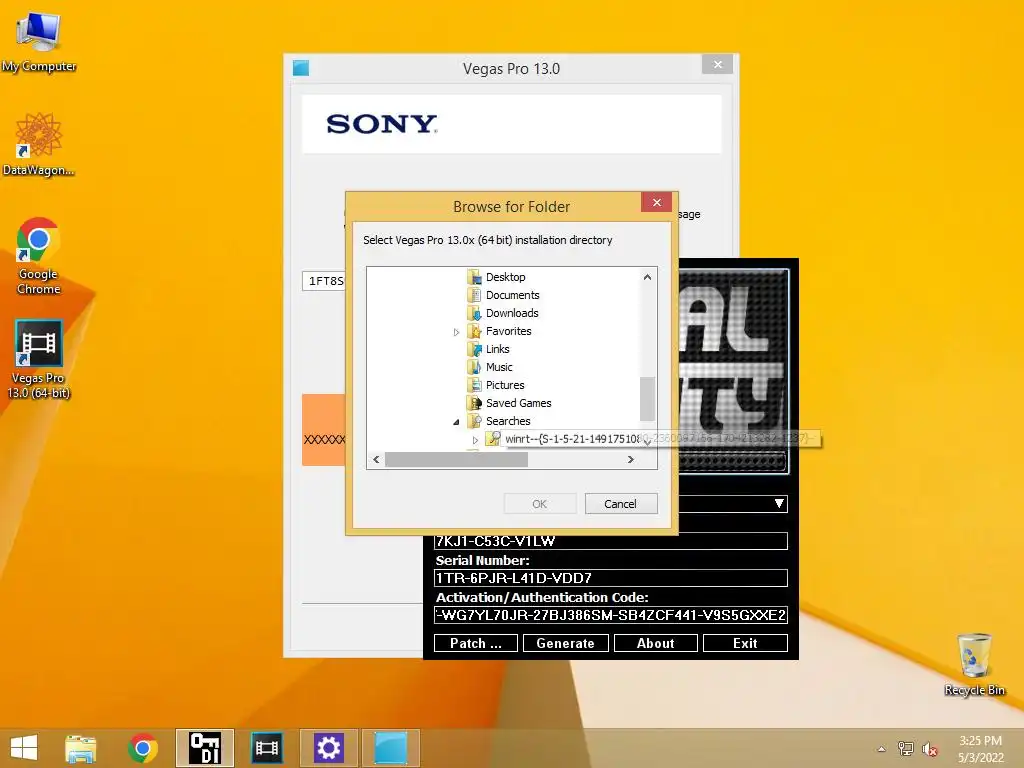Select the Links folder in the tree

[x=498, y=349]
